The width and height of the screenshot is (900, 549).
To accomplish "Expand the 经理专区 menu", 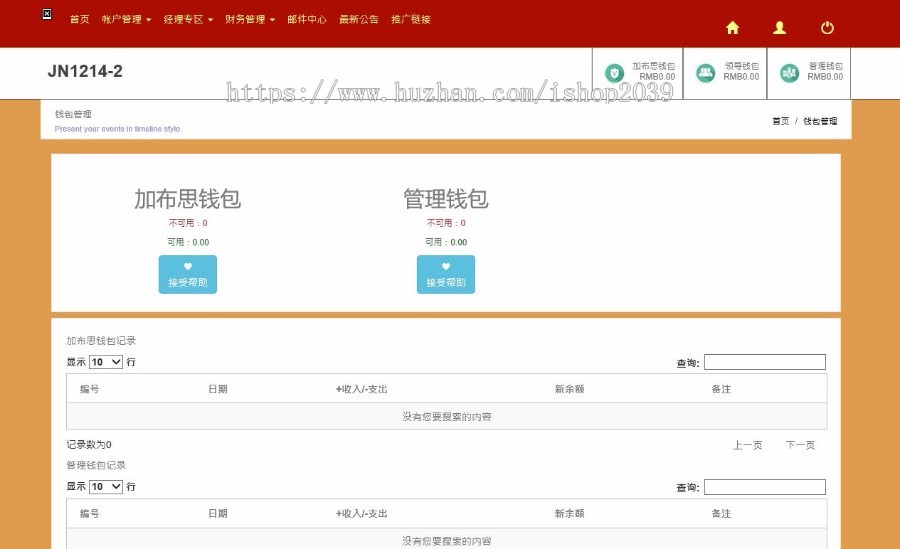I will click(188, 19).
